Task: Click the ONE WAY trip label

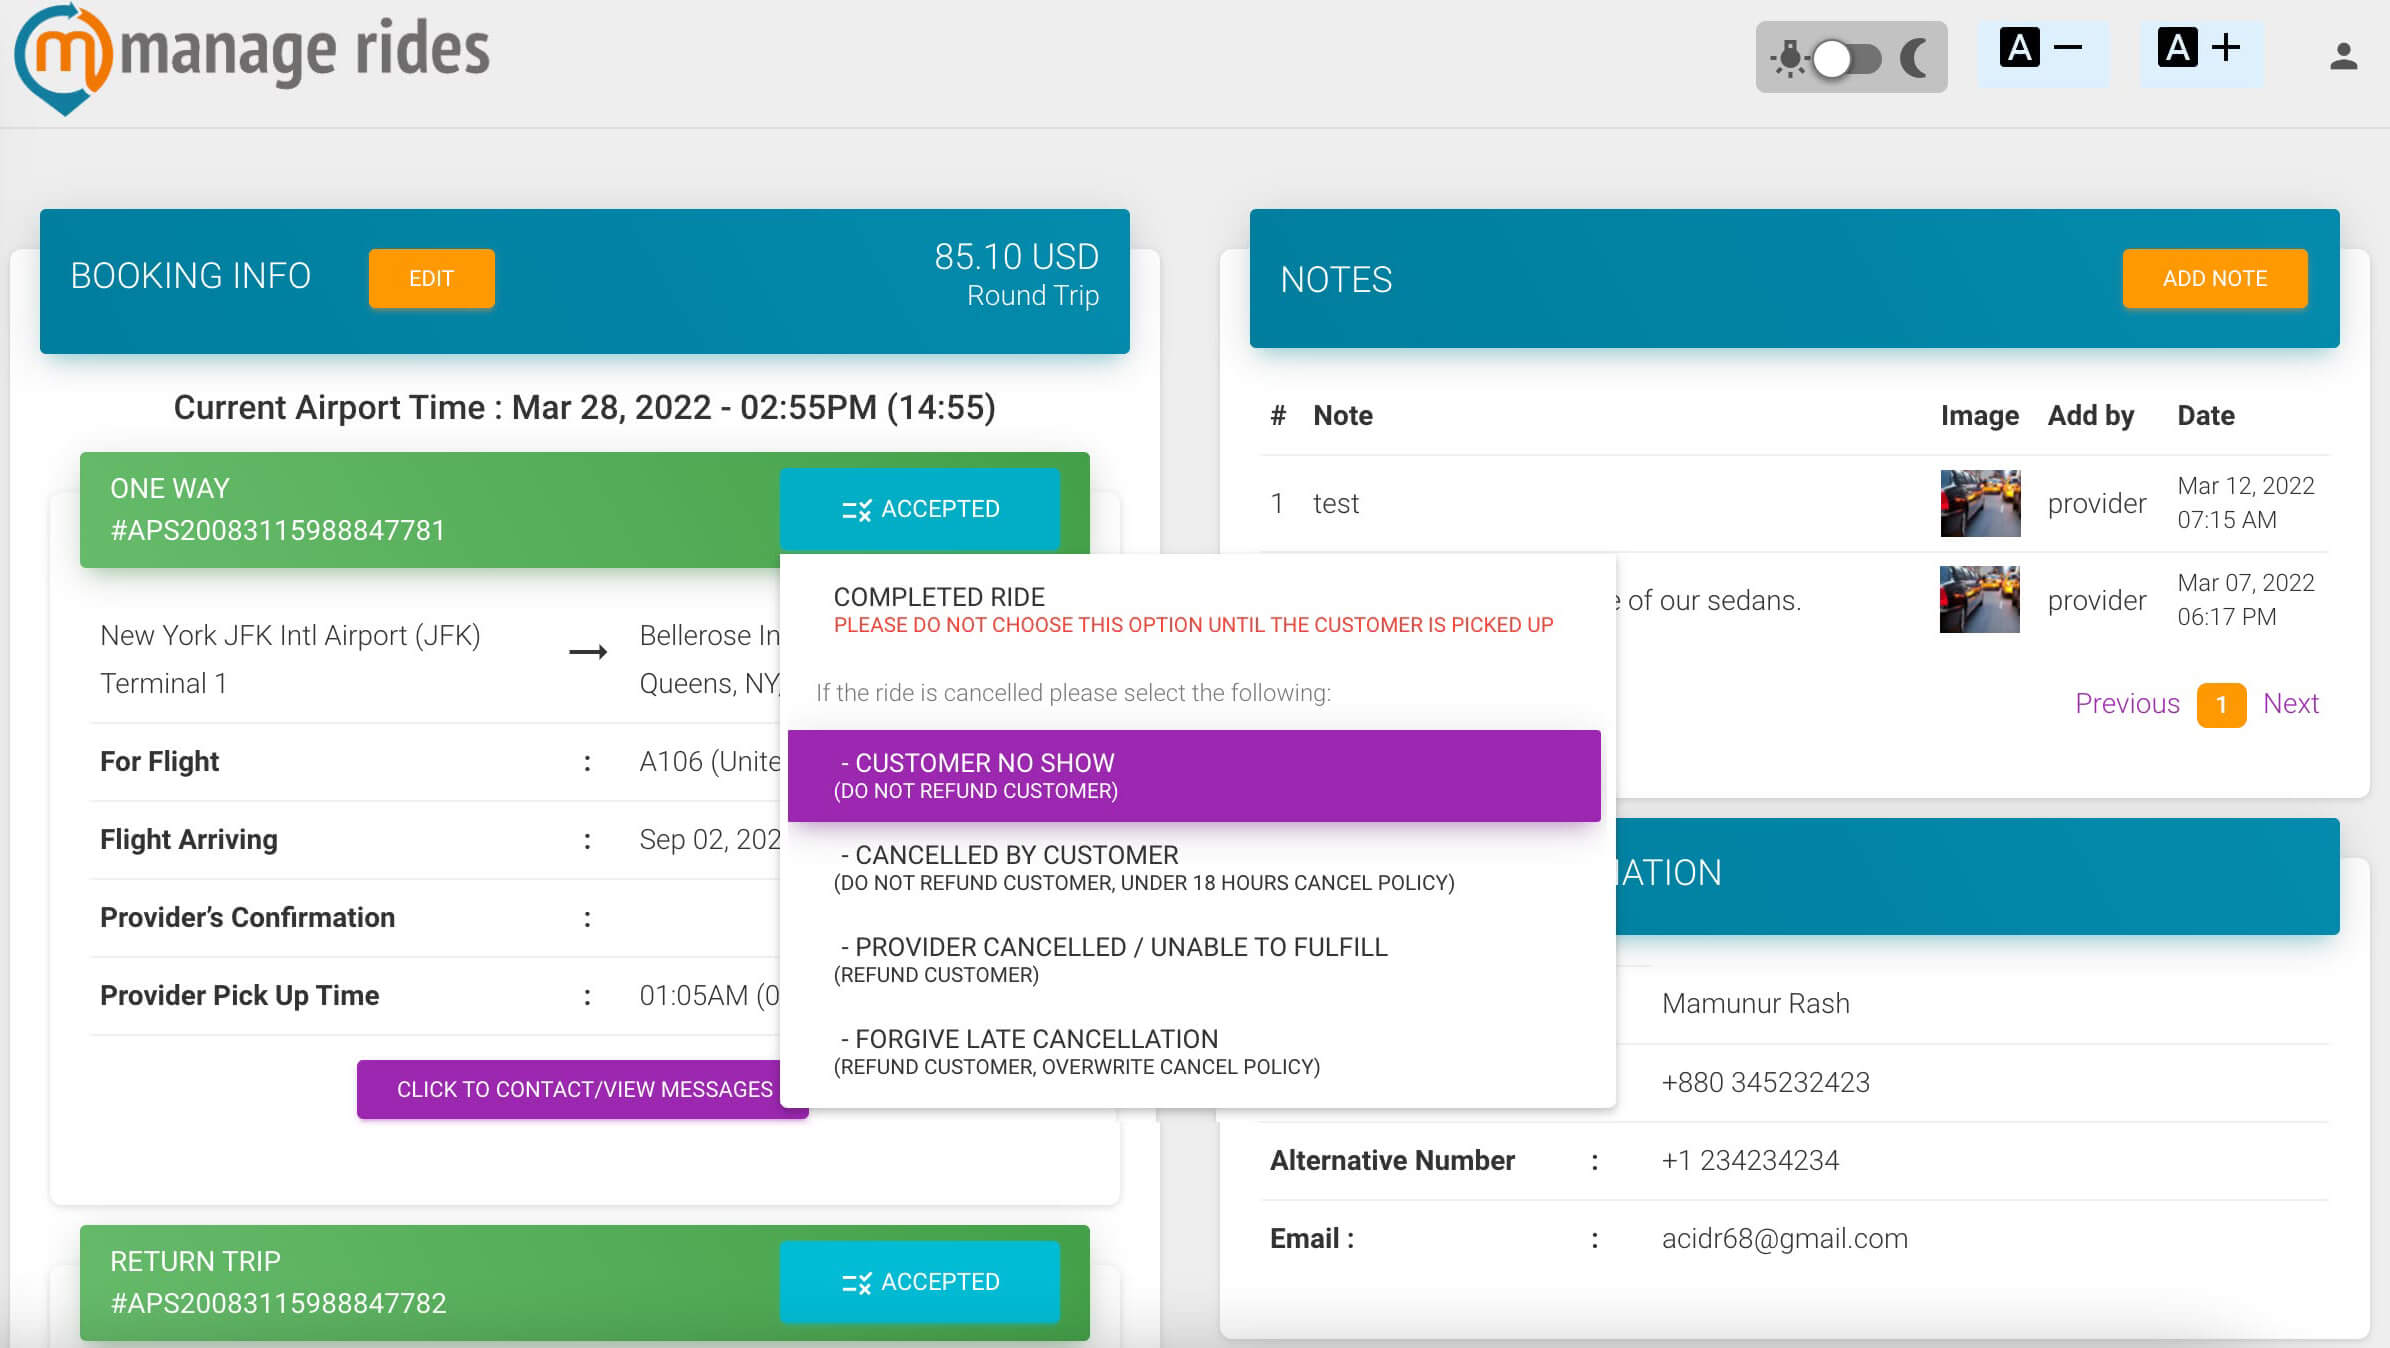Action: [x=170, y=488]
